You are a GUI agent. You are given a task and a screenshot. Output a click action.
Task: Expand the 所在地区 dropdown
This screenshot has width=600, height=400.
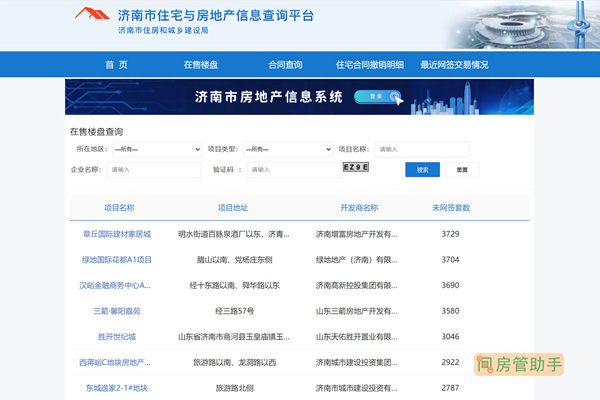[x=157, y=149]
